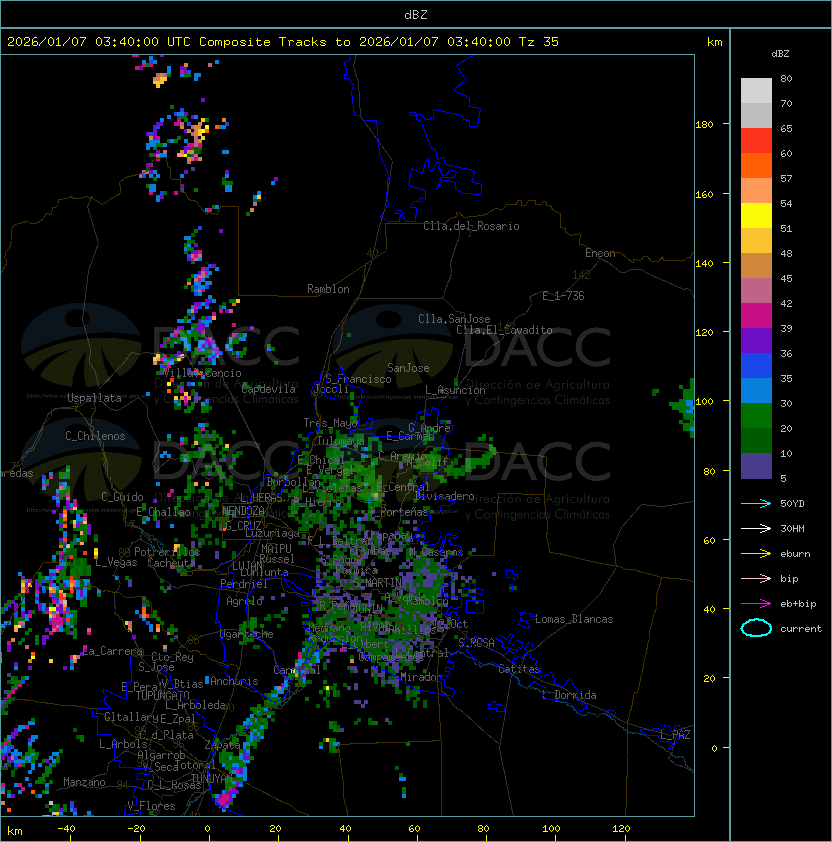Click the 'Agrelo' place label
This screenshot has height=842, width=832.
(x=244, y=601)
